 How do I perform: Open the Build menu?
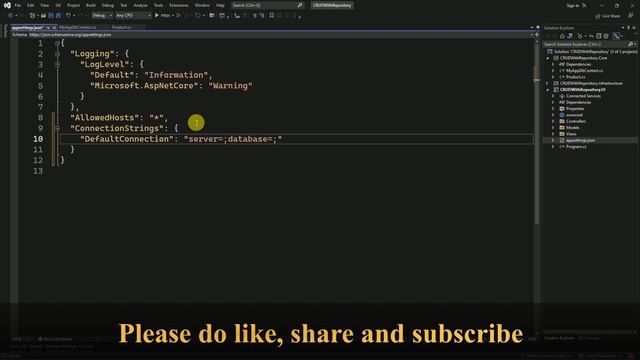tap(91, 5)
